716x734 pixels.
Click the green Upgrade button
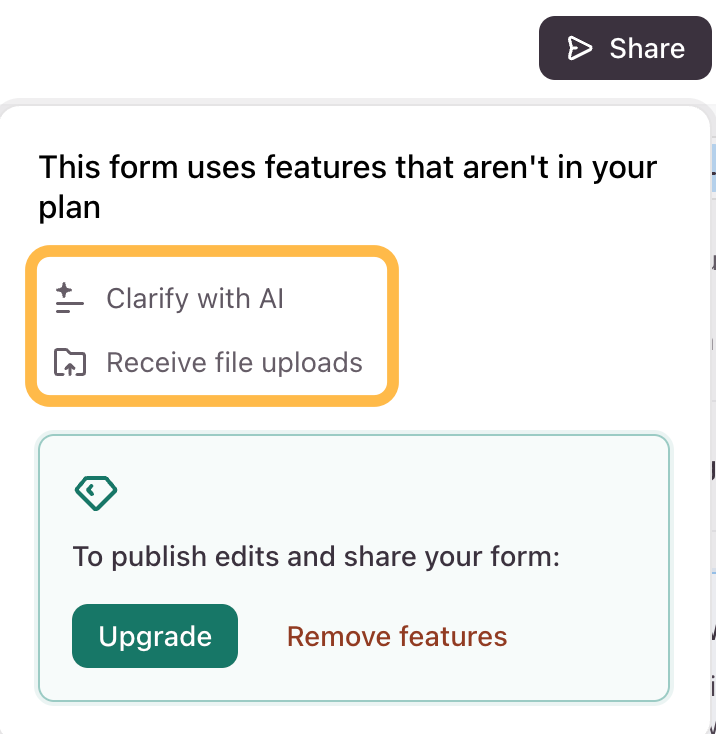pos(155,636)
